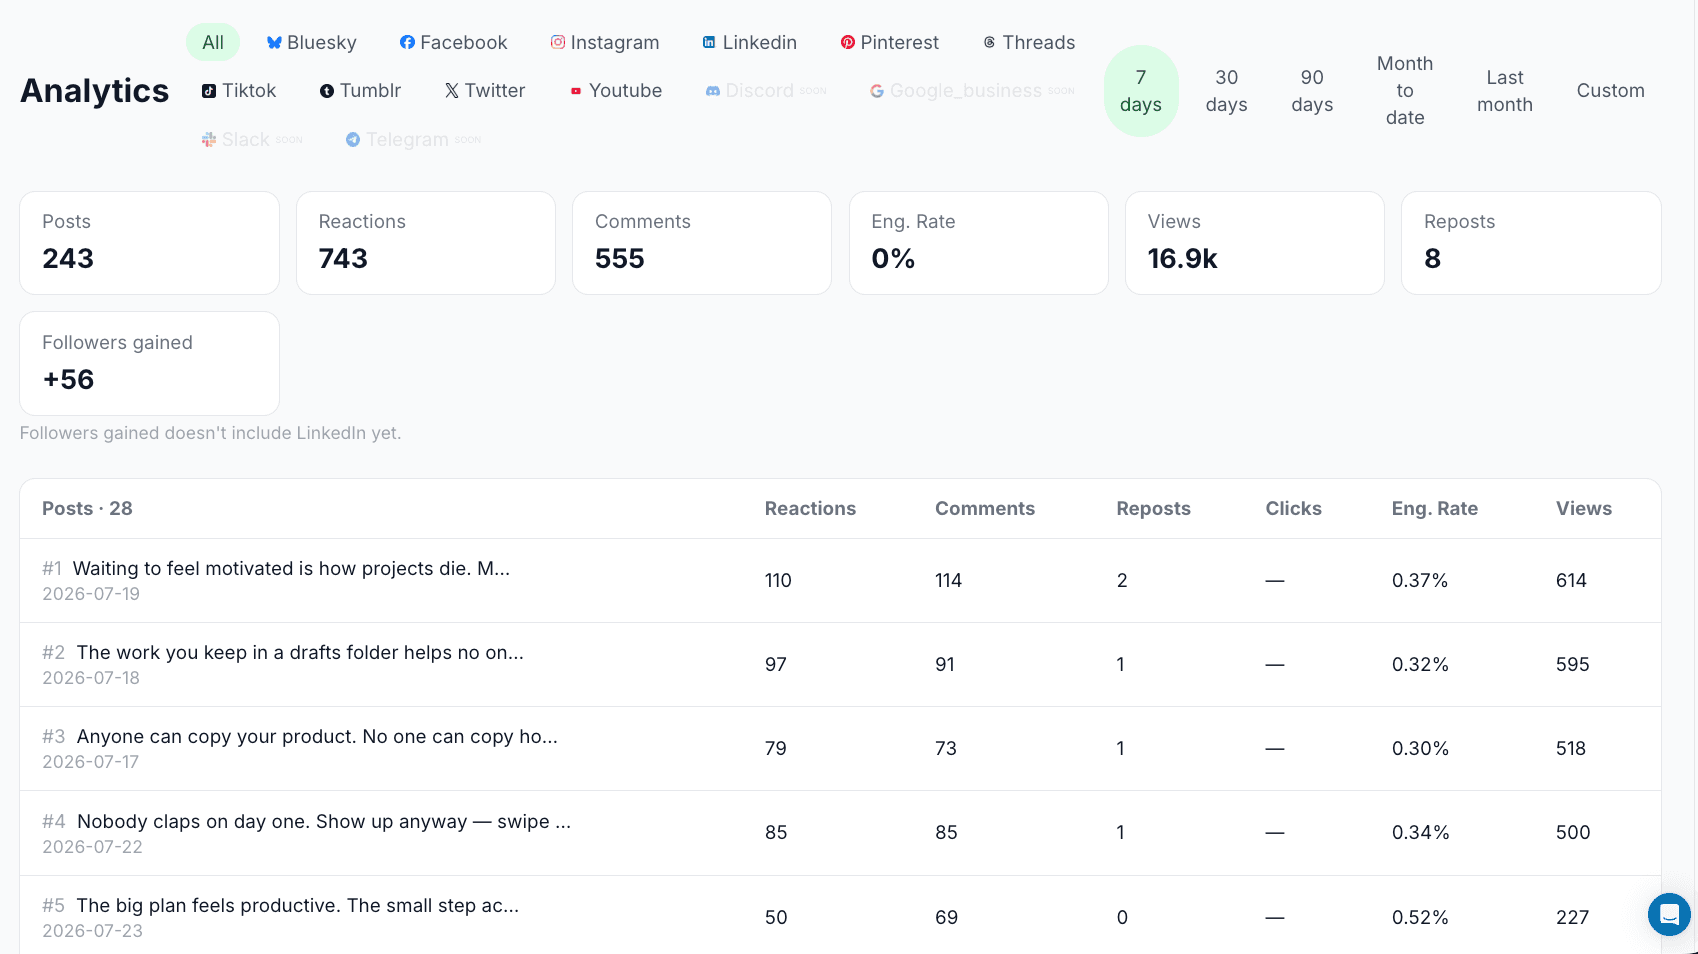
Task: Filter analytics by Instagram label
Action: [x=615, y=42]
